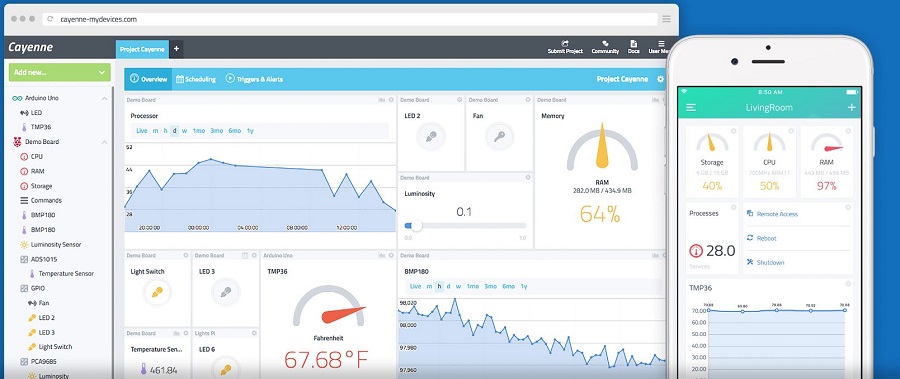
Task: Collapse the ADS1015 tree node
Action: click(24, 260)
